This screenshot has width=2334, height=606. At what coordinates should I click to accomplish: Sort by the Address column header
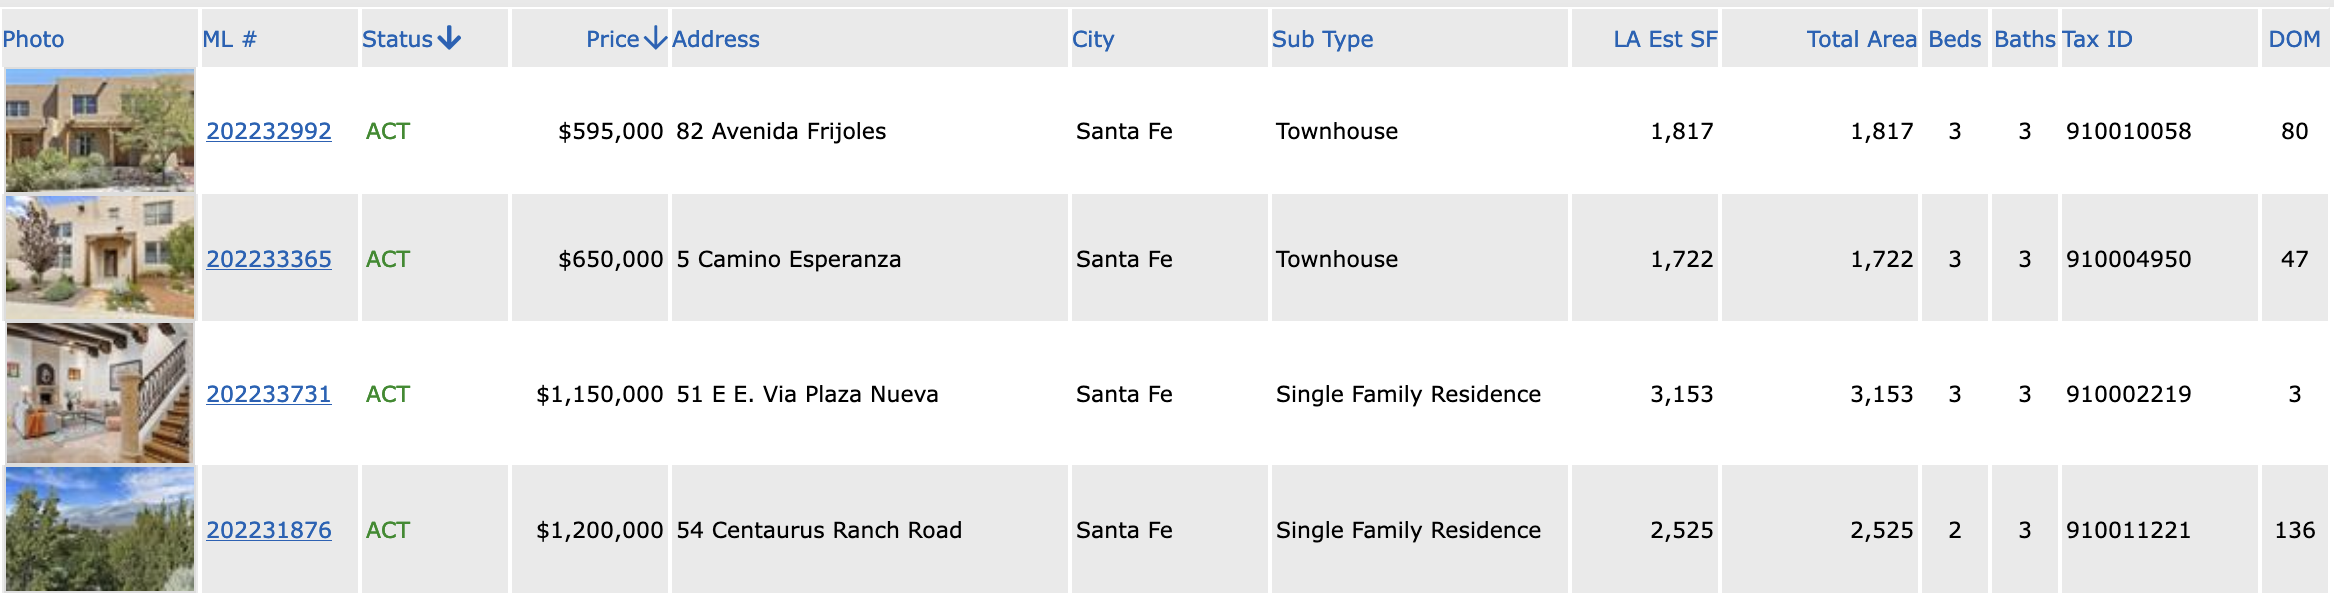[716, 39]
